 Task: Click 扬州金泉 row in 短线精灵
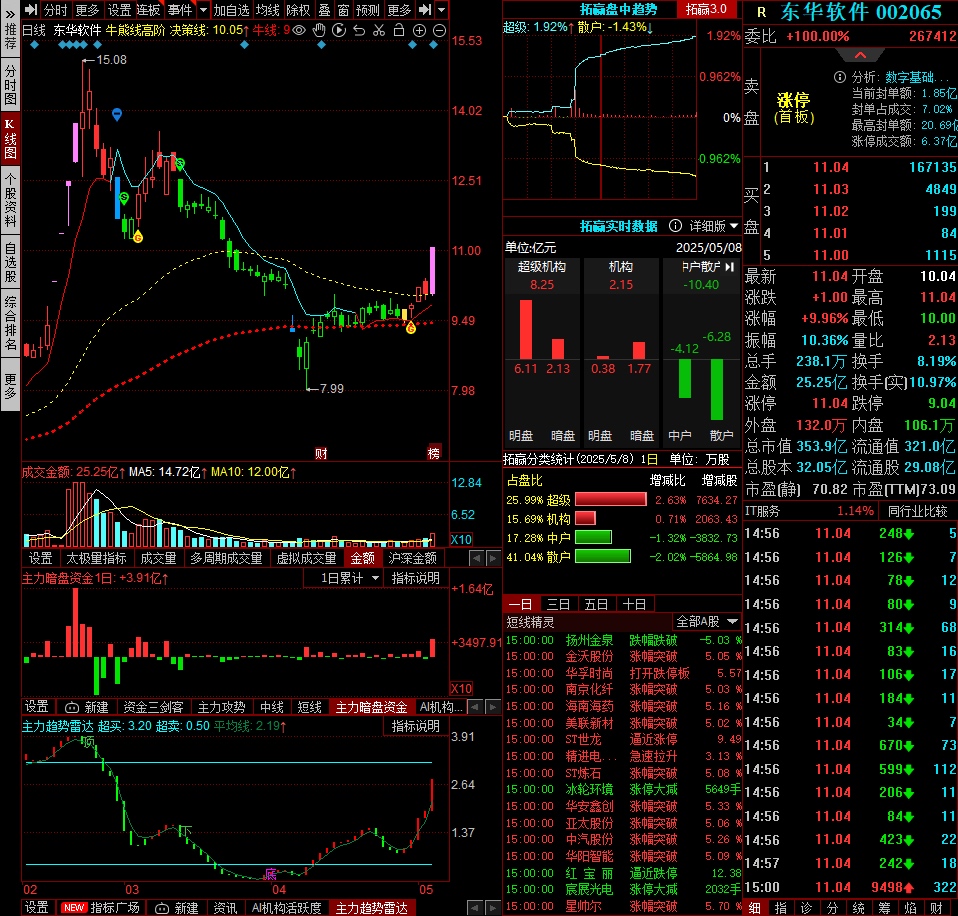tap(623, 640)
